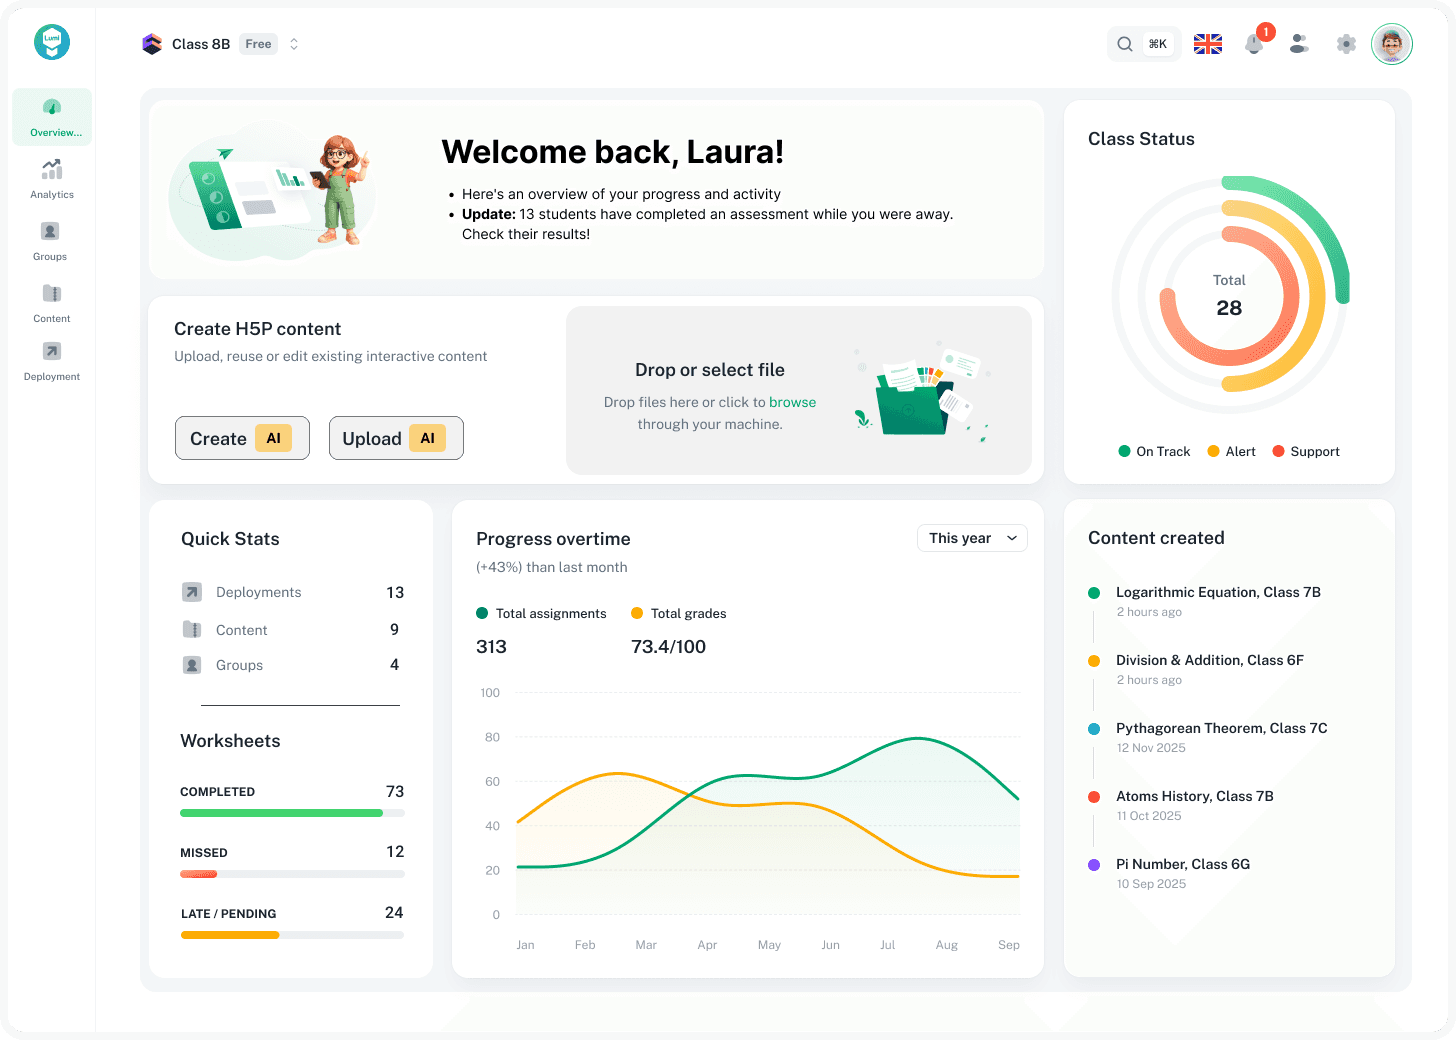1456x1040 pixels.
Task: Click the Missed worksheets progress bar
Action: pos(292,874)
